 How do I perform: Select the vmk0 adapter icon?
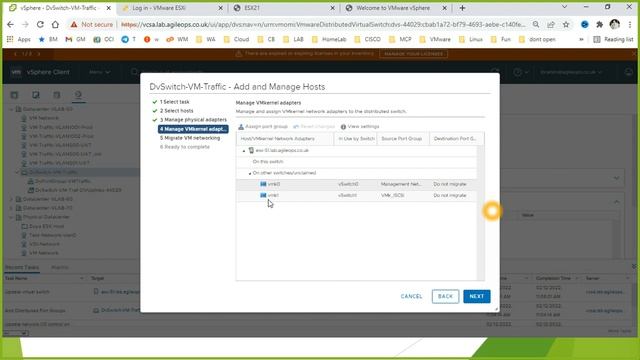pyautogui.click(x=263, y=184)
